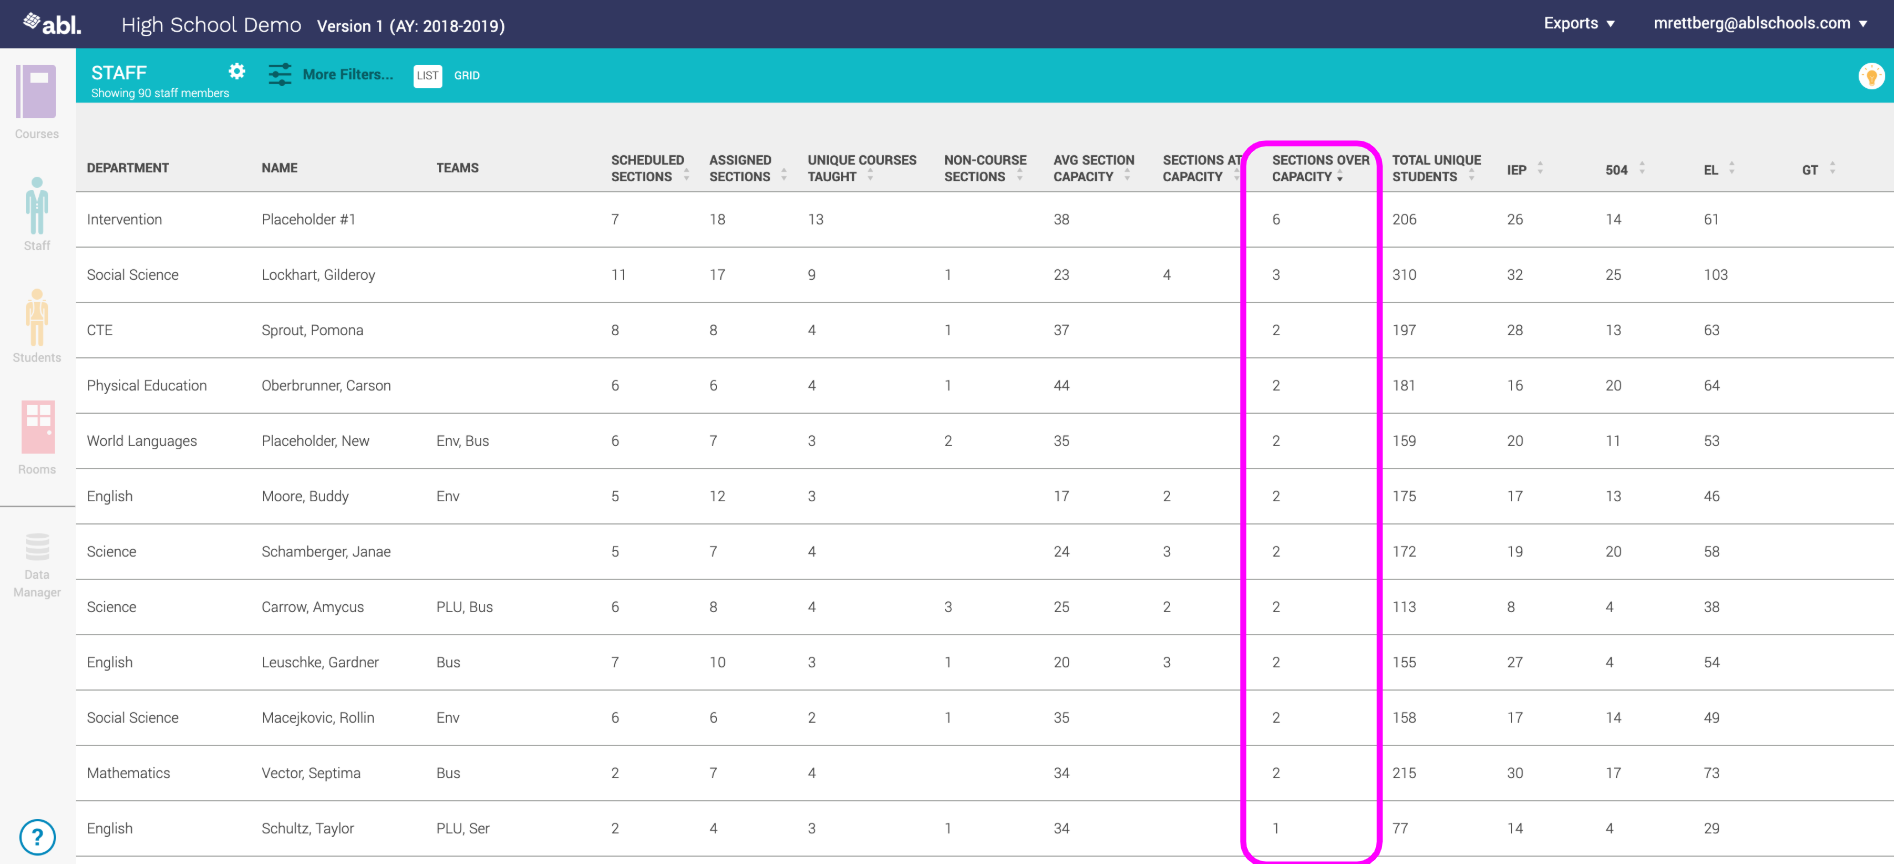Screen dimensions: 1894x864
Task: Open the Courses sidebar icon
Action: click(x=36, y=92)
